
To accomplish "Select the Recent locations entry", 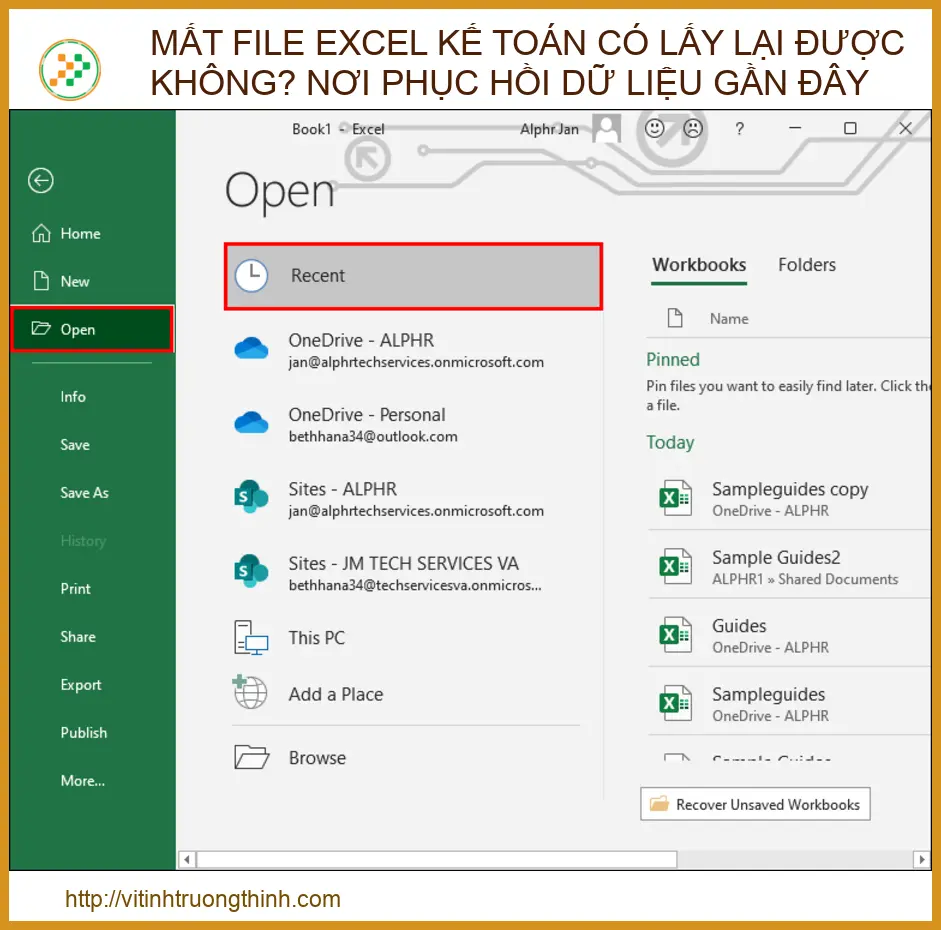I will click(413, 276).
